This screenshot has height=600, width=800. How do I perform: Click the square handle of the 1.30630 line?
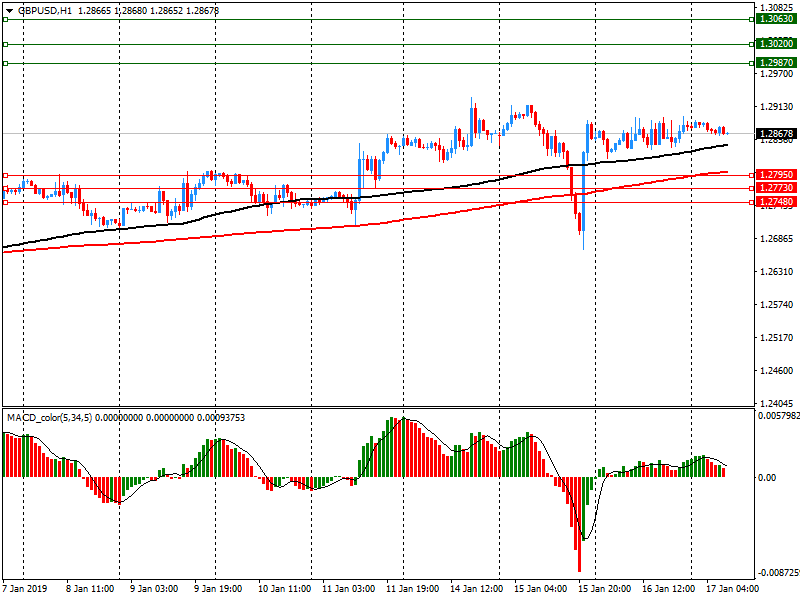[x=5, y=19]
